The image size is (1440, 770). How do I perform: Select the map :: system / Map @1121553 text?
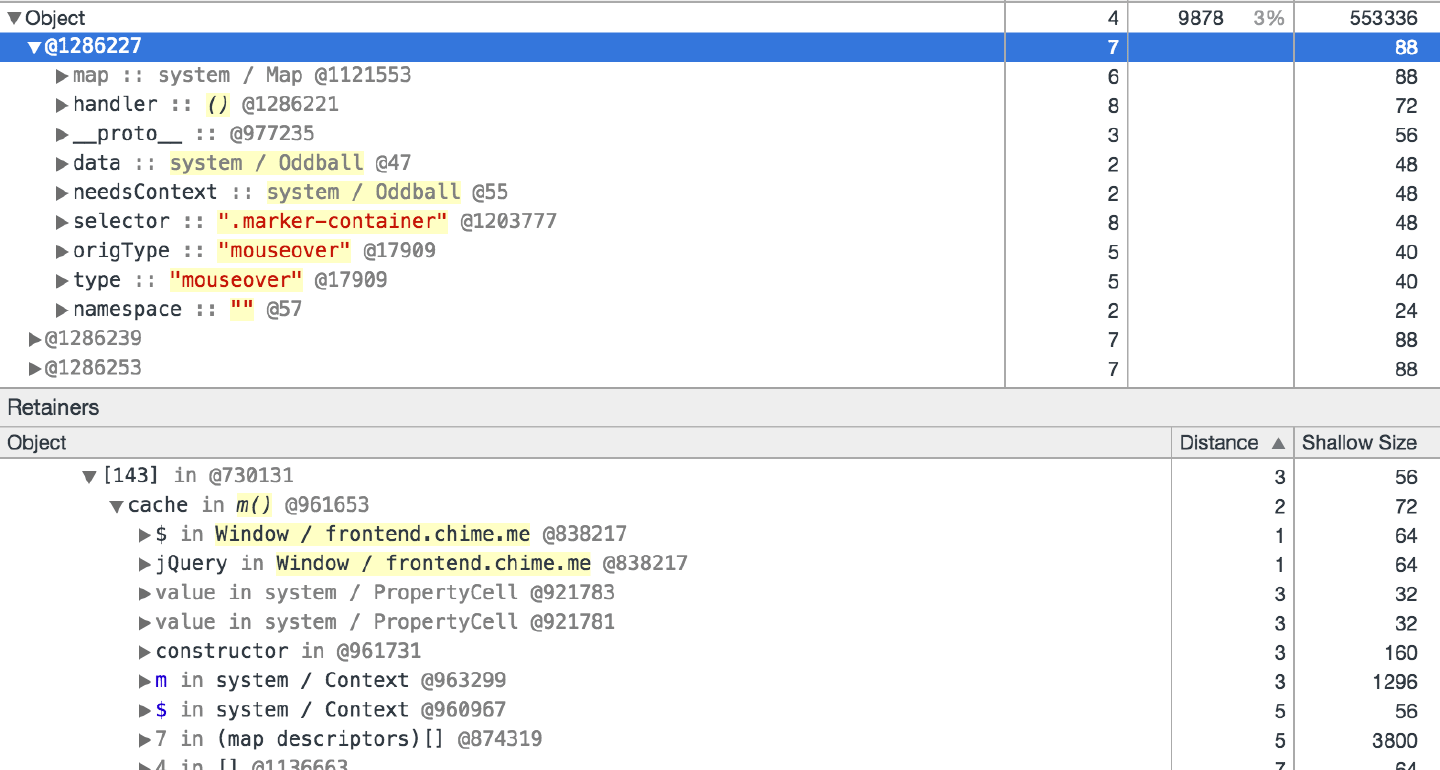242,76
